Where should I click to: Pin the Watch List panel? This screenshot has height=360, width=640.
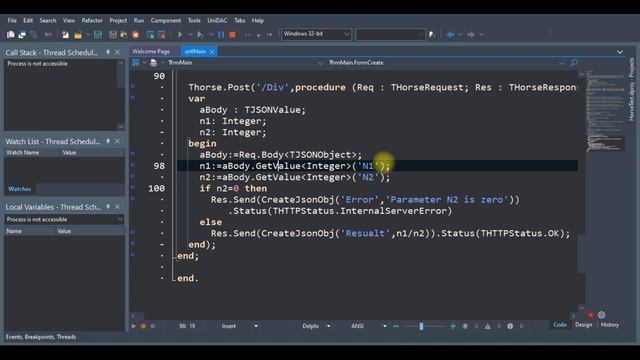pyautogui.click(x=108, y=141)
